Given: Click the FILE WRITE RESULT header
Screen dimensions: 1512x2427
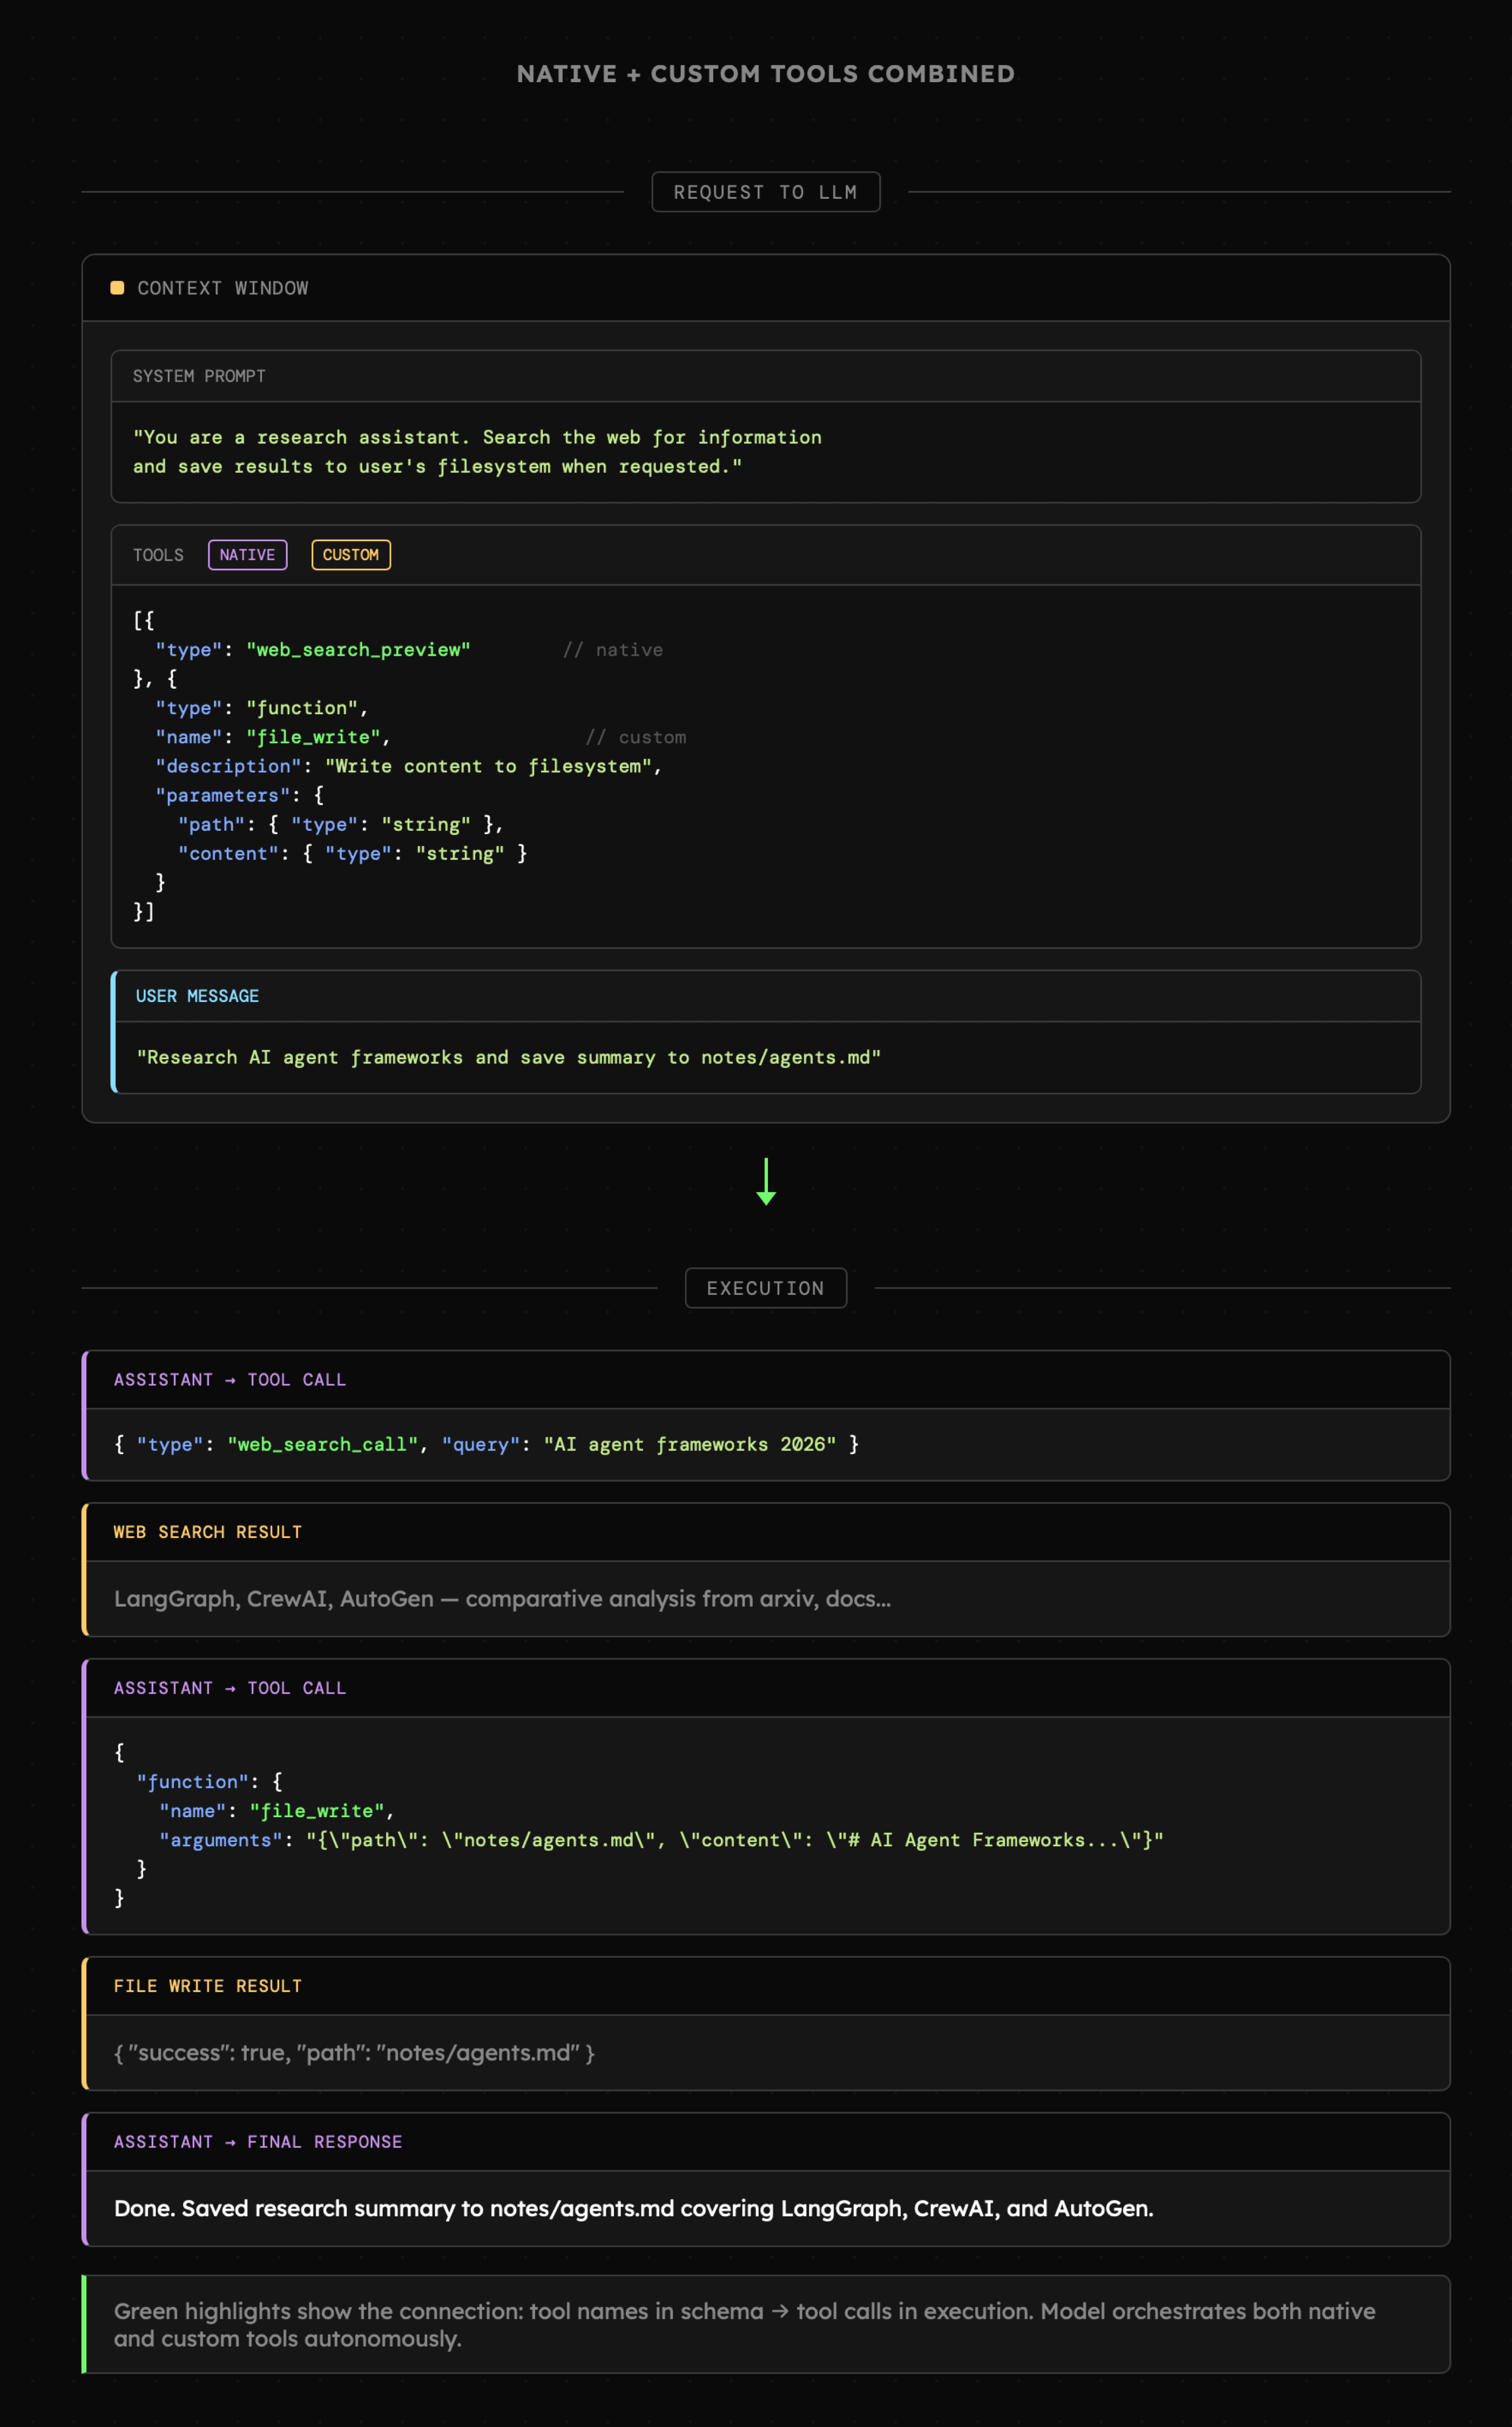Looking at the screenshot, I should click(207, 1986).
